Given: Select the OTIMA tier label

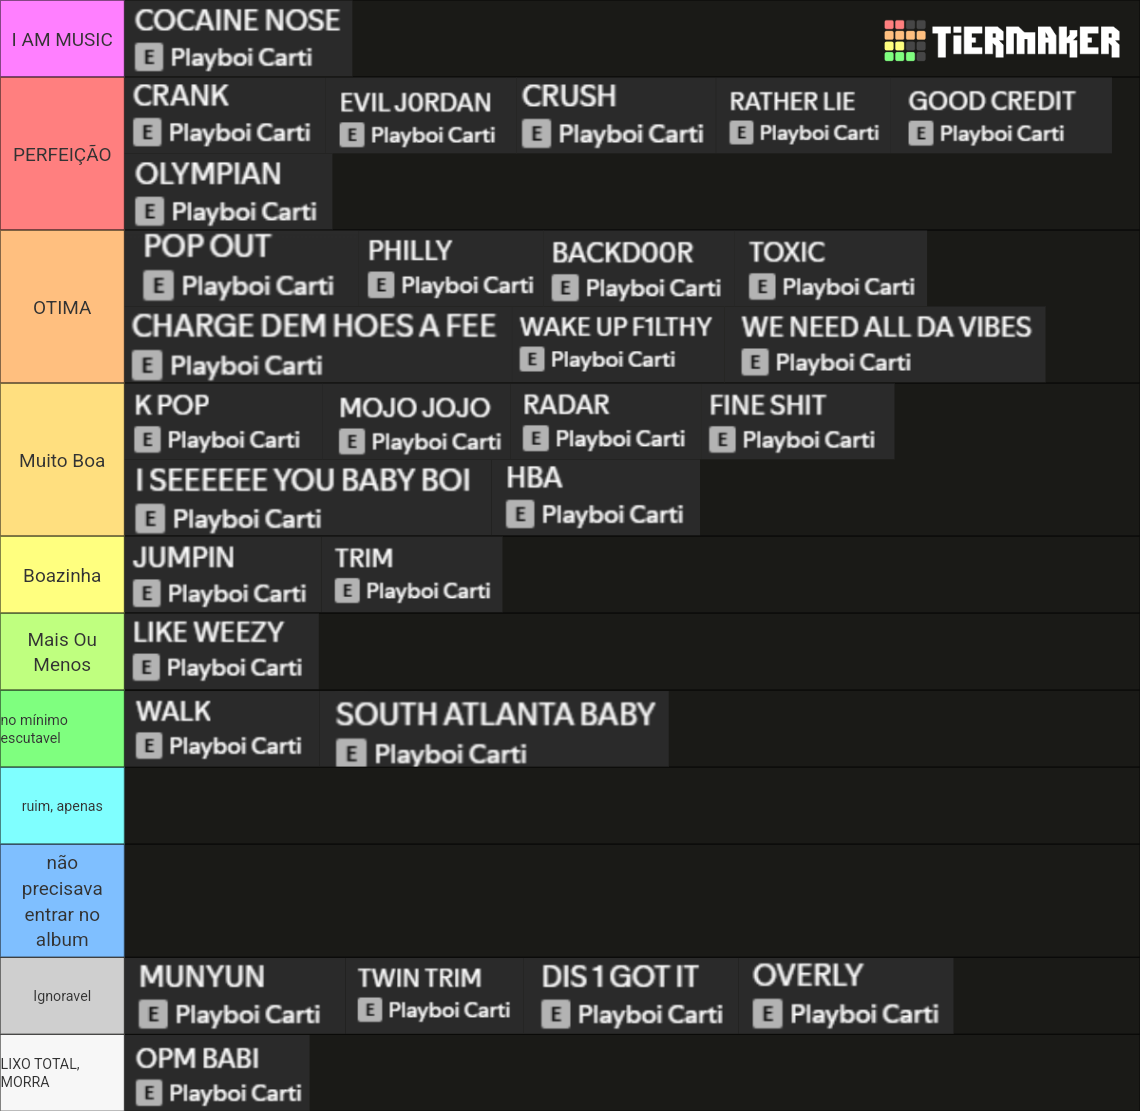Looking at the screenshot, I should (62, 308).
